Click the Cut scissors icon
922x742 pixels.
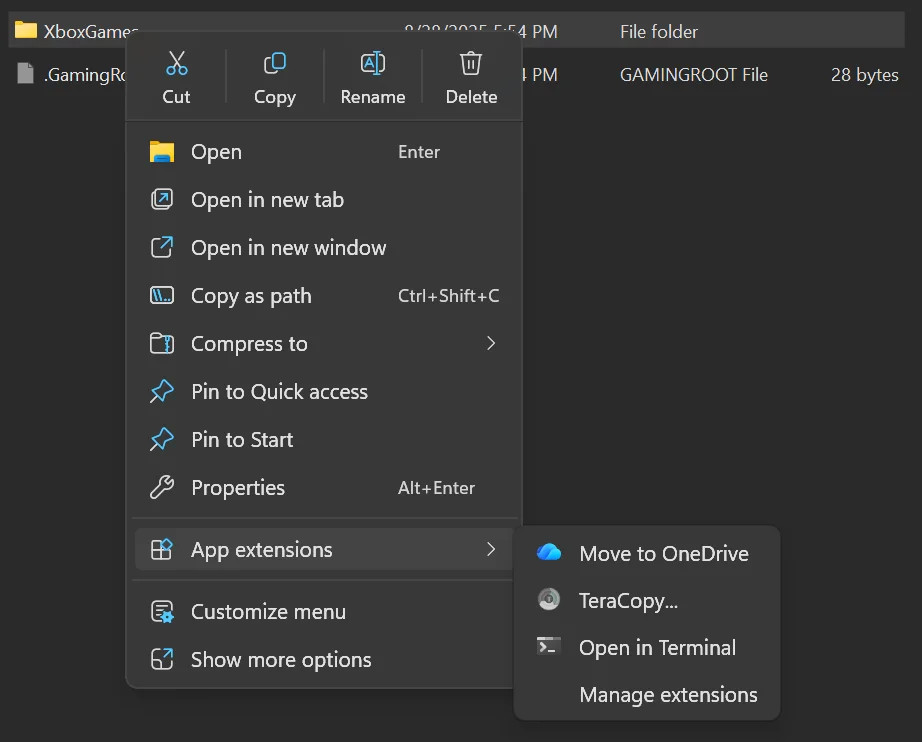176,63
